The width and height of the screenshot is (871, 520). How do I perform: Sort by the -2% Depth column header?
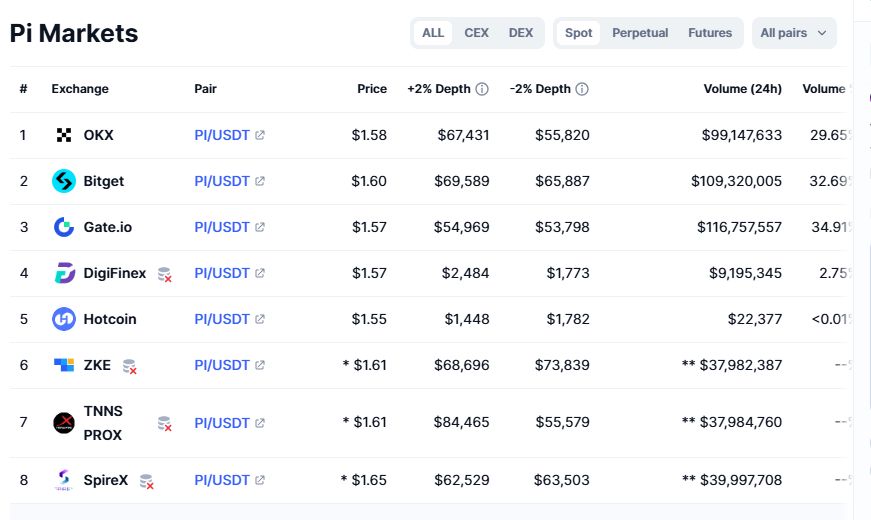[540, 89]
